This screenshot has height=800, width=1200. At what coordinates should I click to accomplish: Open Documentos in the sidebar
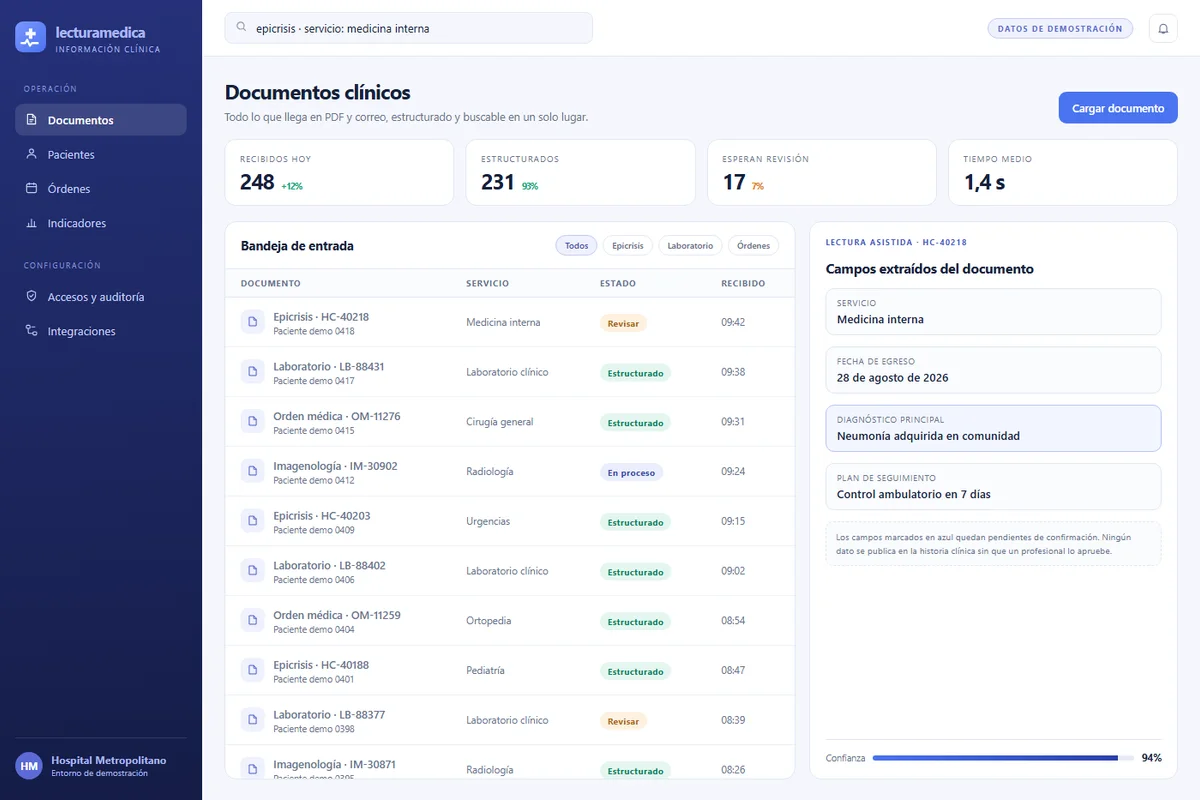pos(101,120)
